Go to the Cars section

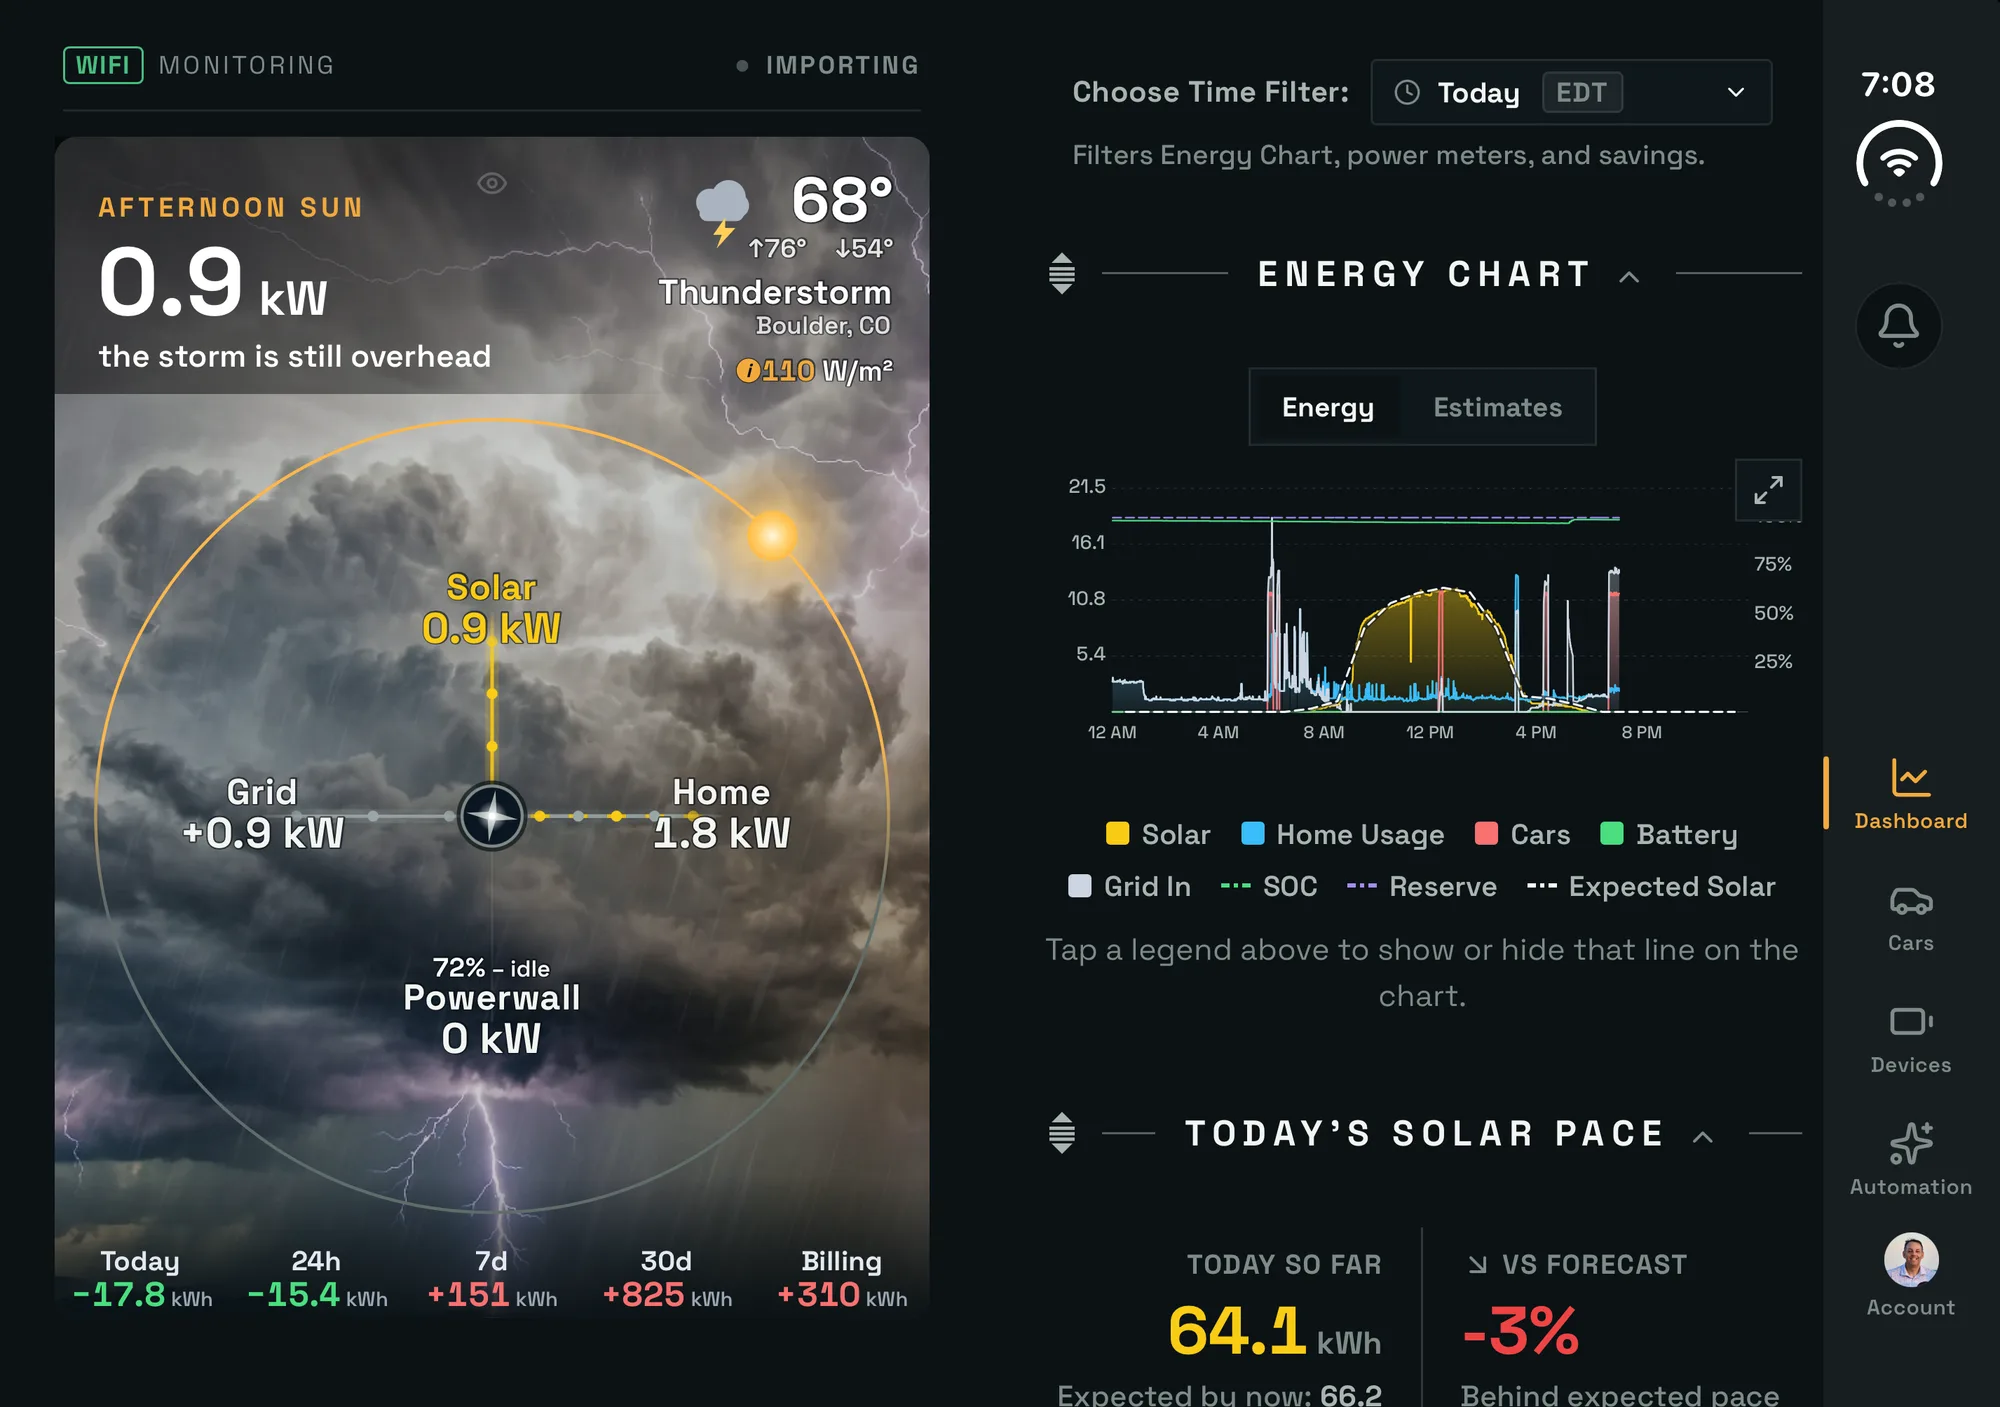coord(1910,918)
